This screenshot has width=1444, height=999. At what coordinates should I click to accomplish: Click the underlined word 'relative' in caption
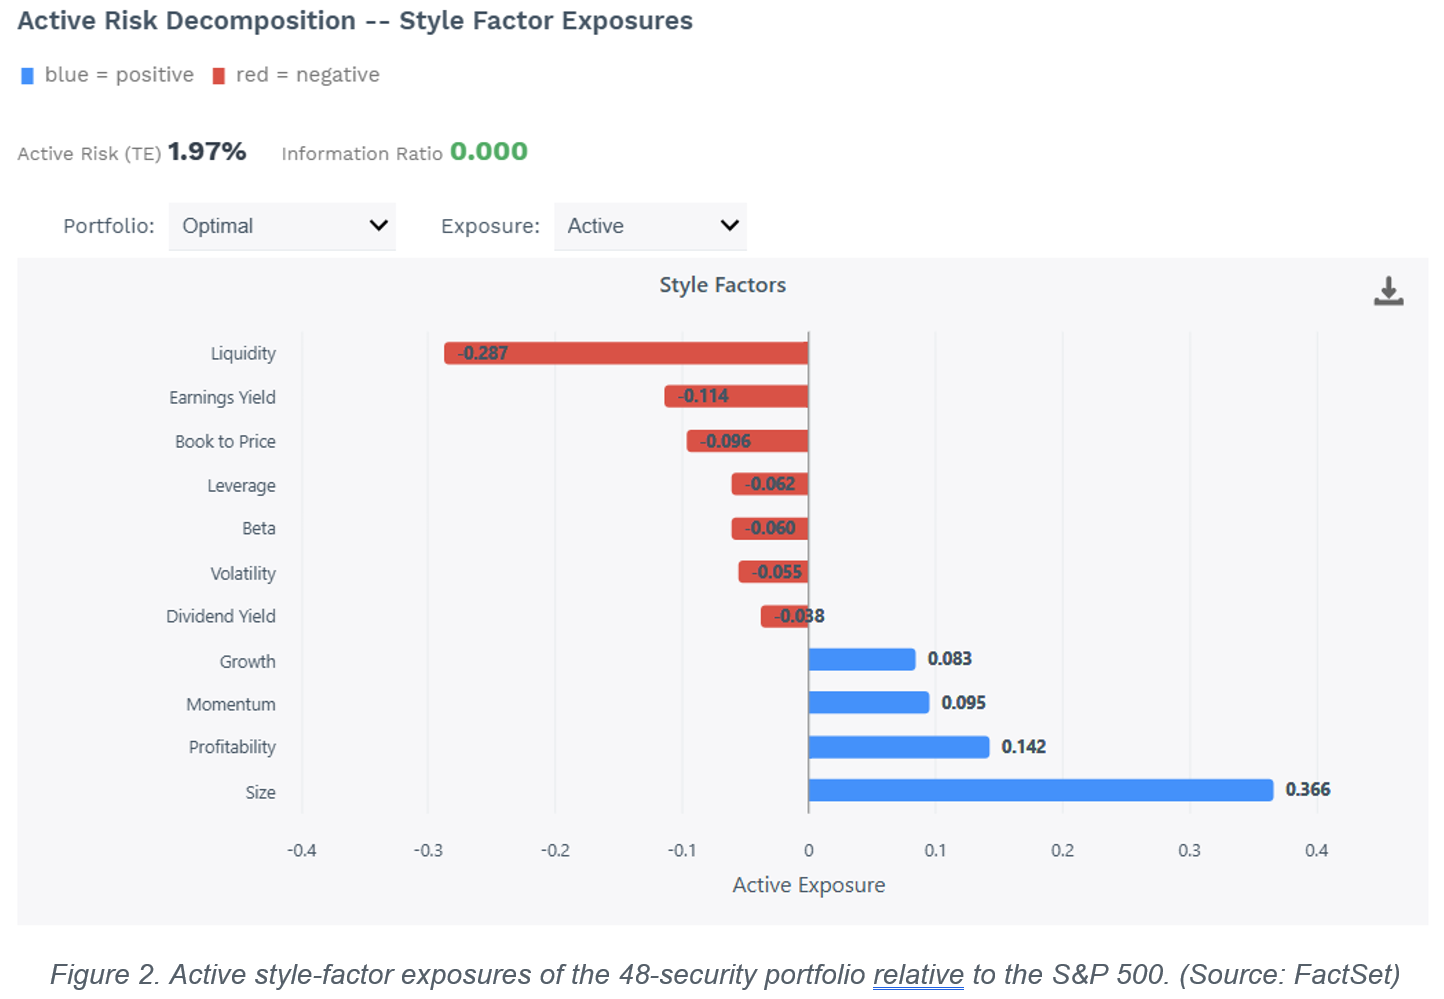(x=918, y=975)
